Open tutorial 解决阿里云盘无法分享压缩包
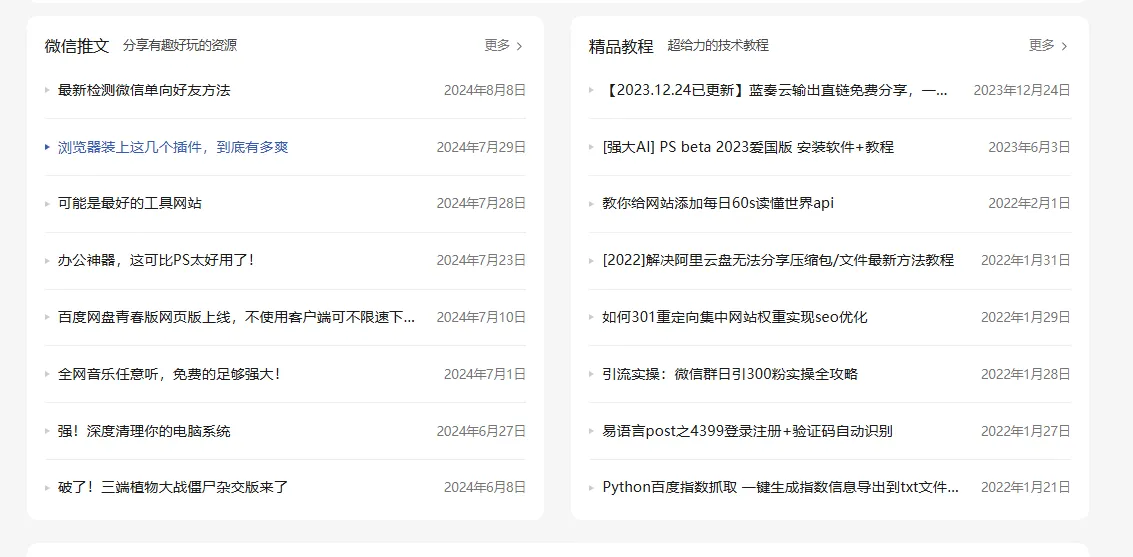This screenshot has height=557, width=1133. tap(778, 259)
